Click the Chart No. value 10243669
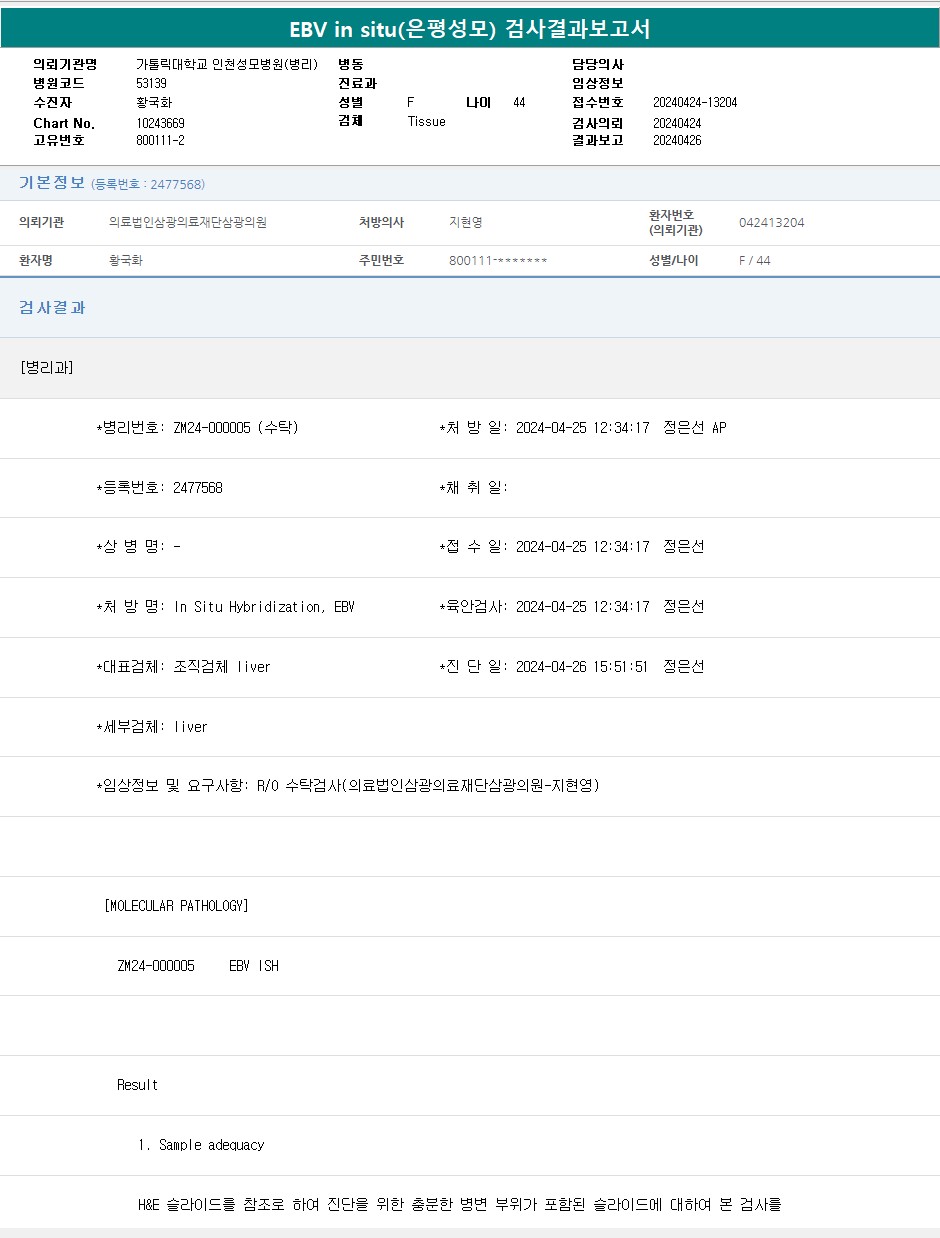The width and height of the screenshot is (940, 1238). [160, 123]
